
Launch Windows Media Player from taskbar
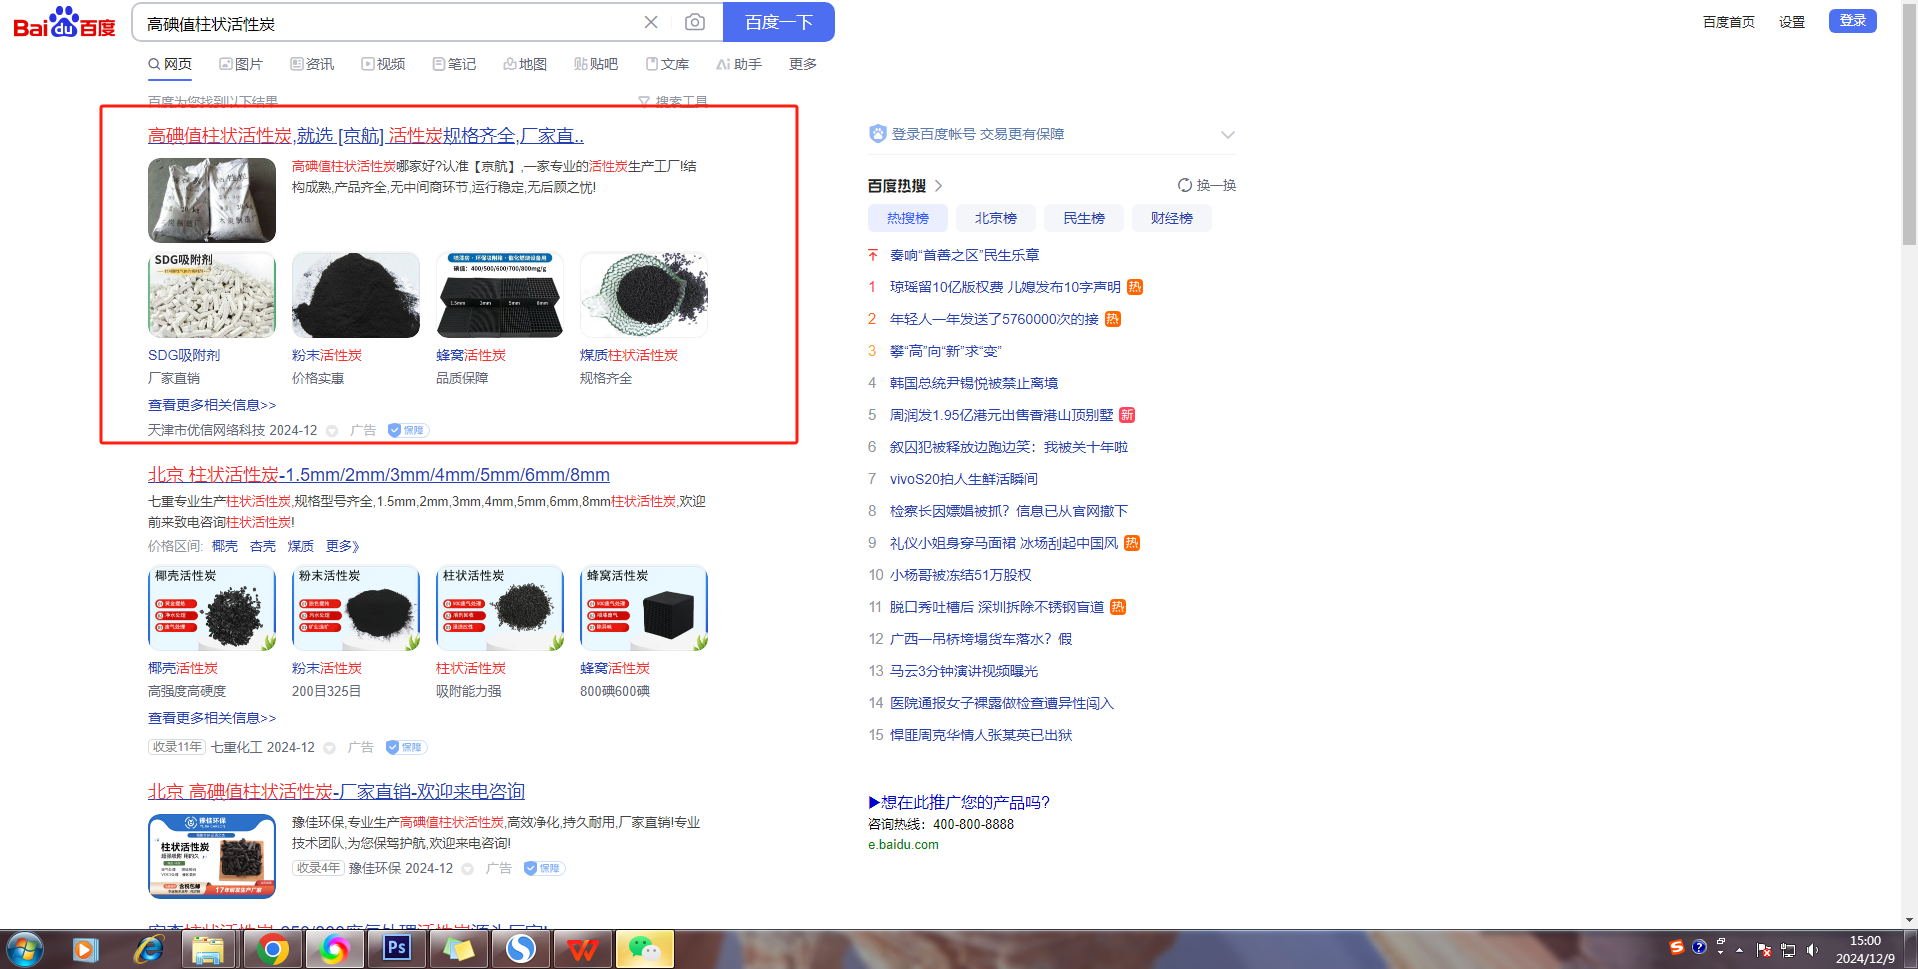[x=86, y=949]
